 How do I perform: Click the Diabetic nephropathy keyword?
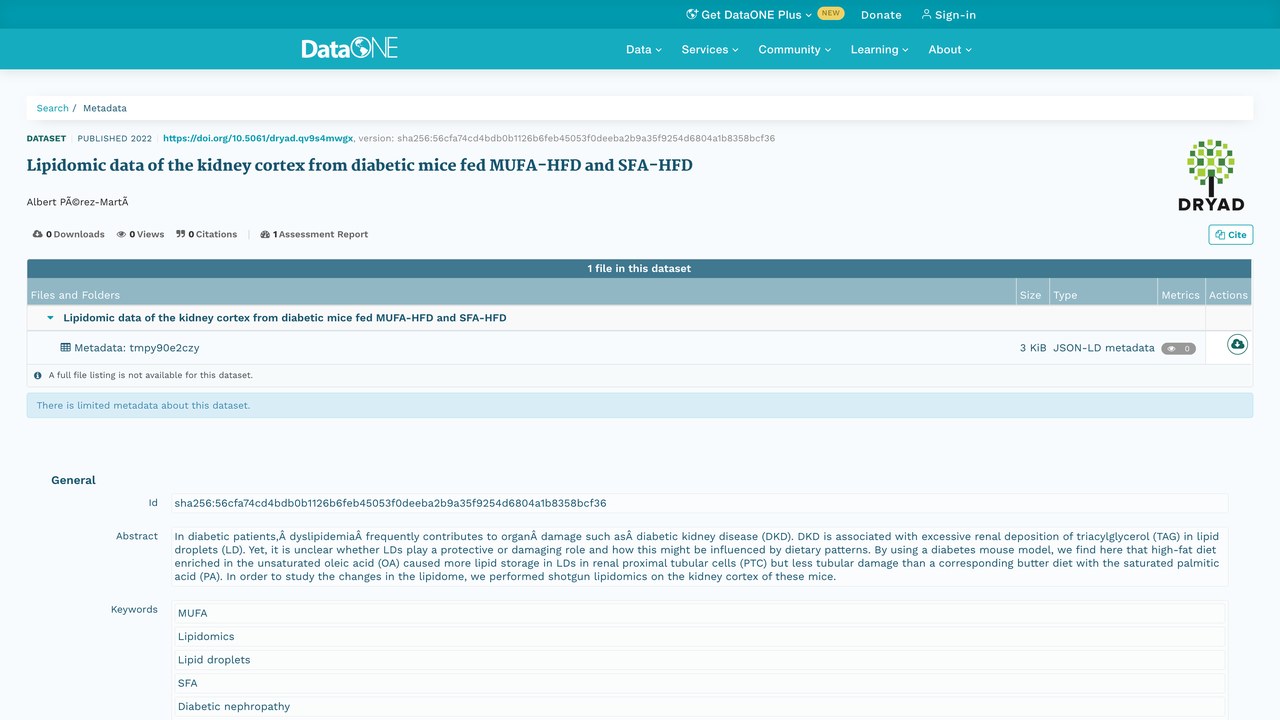[x=698, y=706]
